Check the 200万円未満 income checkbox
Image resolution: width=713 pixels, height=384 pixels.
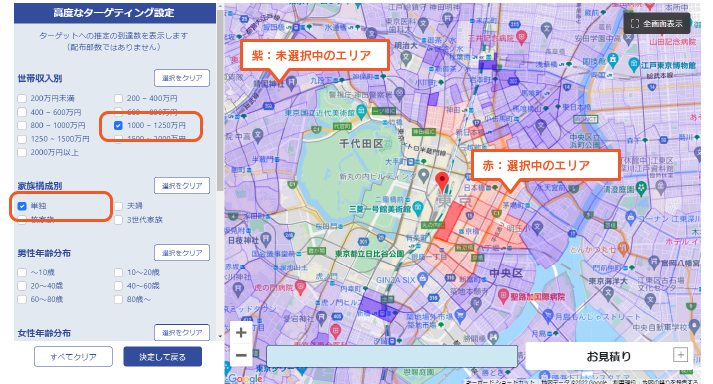(22, 99)
